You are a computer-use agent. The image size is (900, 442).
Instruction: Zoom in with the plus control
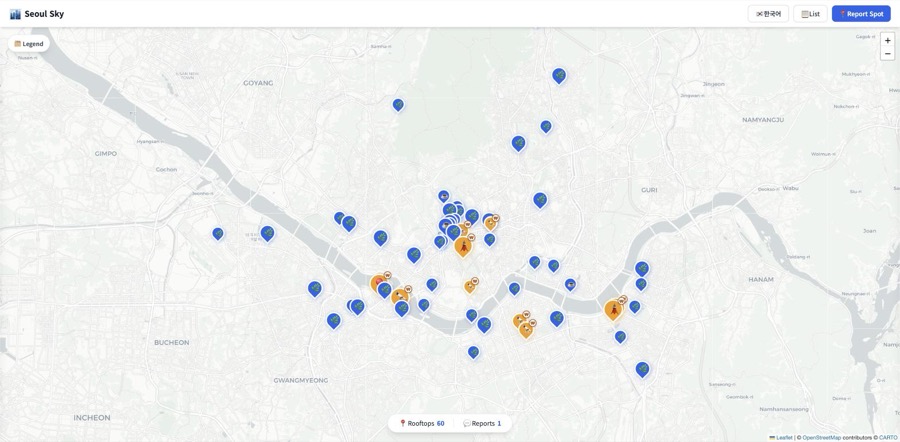pyautogui.click(x=887, y=41)
